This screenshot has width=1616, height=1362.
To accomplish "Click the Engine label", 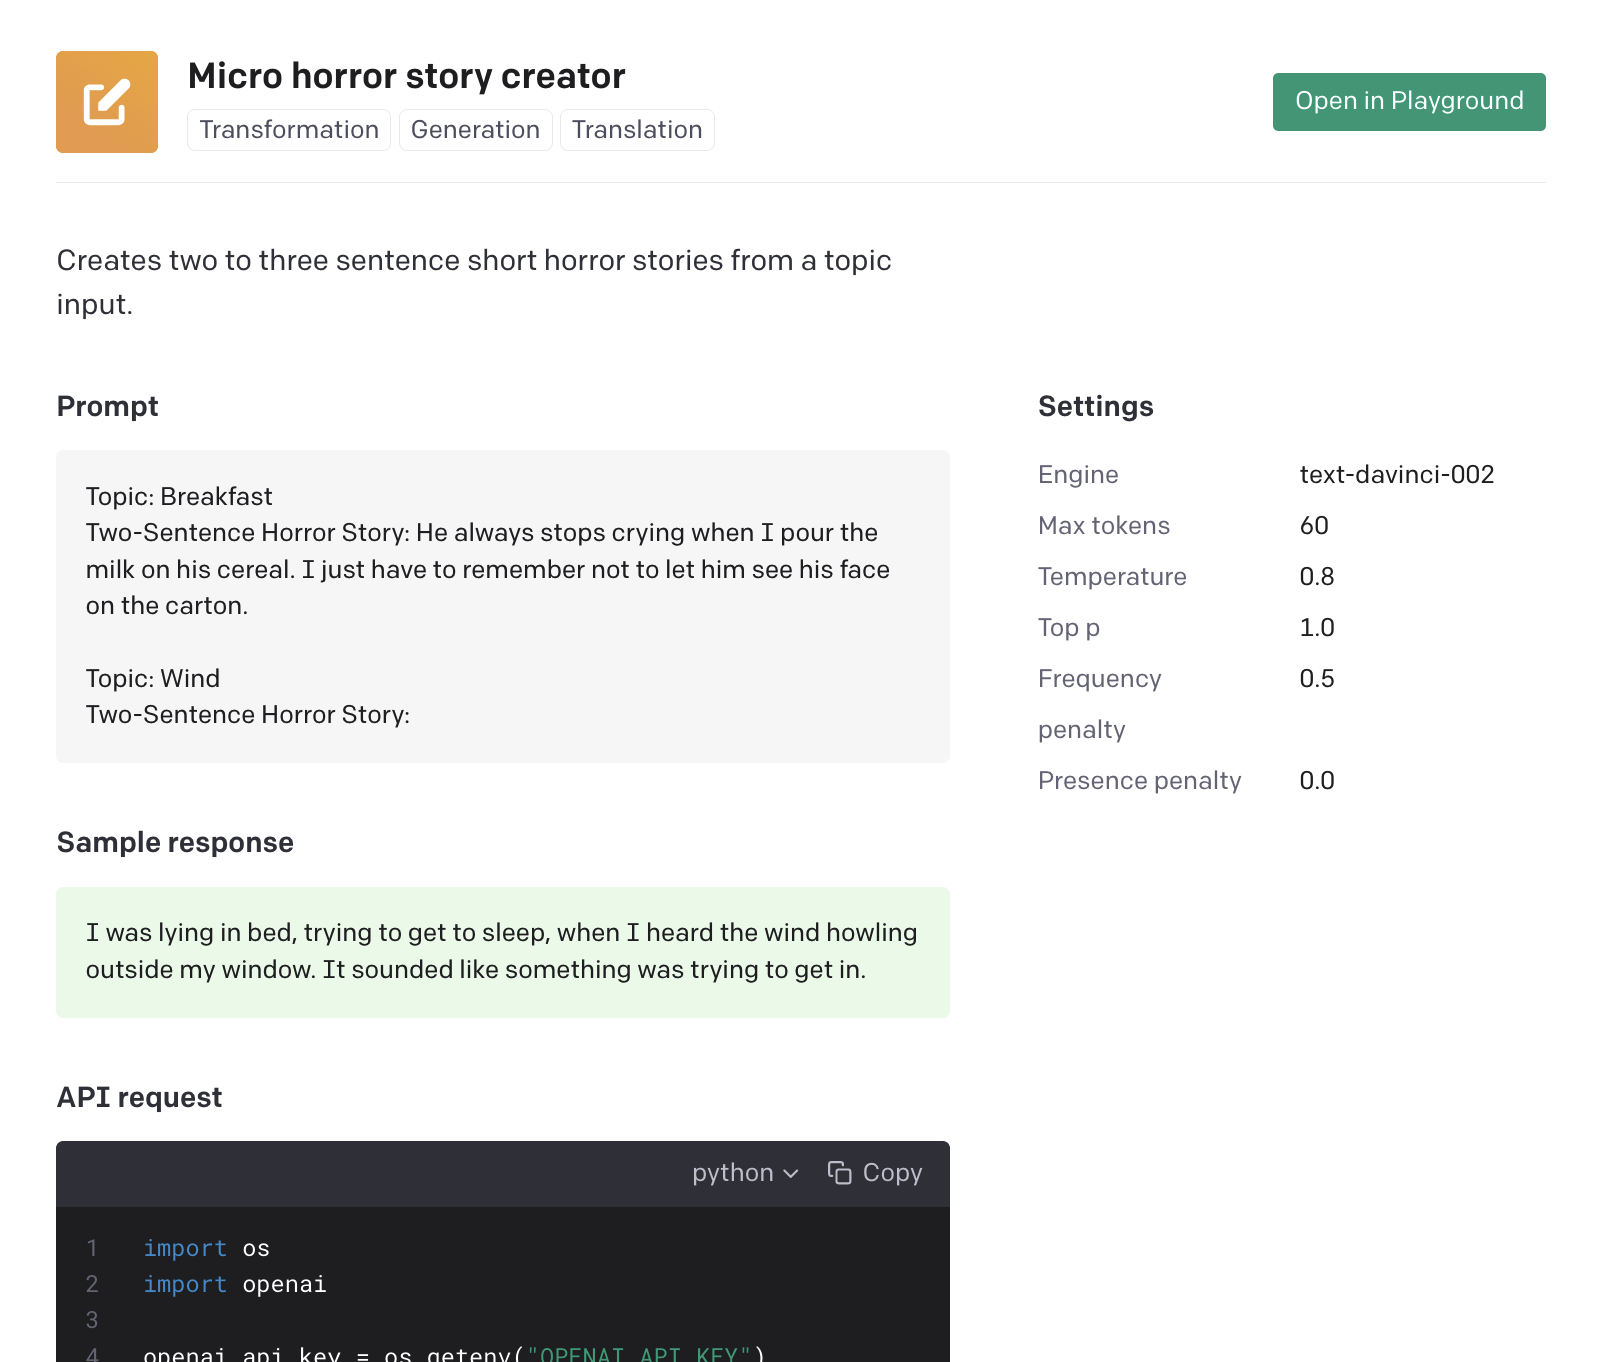I will (1078, 474).
